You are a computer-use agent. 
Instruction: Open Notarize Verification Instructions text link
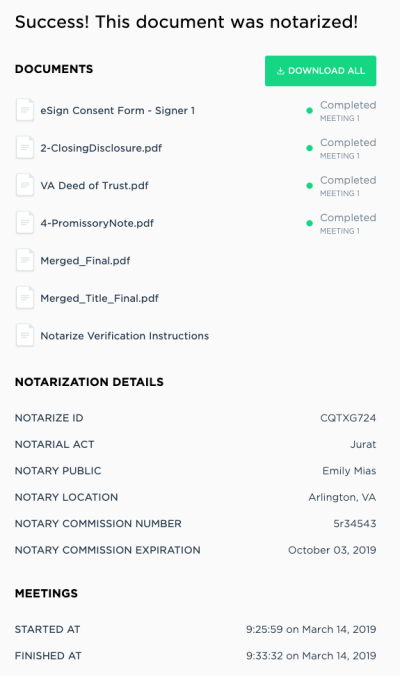pyautogui.click(x=125, y=336)
